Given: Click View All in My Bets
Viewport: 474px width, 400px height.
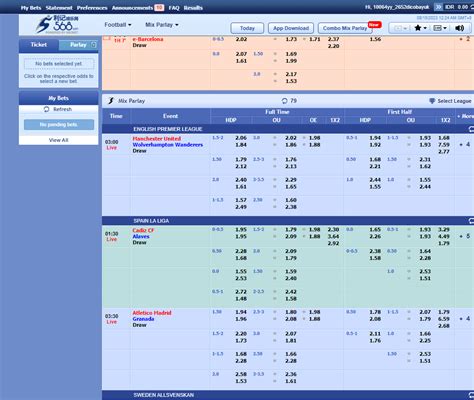Looking at the screenshot, I should [59, 140].
